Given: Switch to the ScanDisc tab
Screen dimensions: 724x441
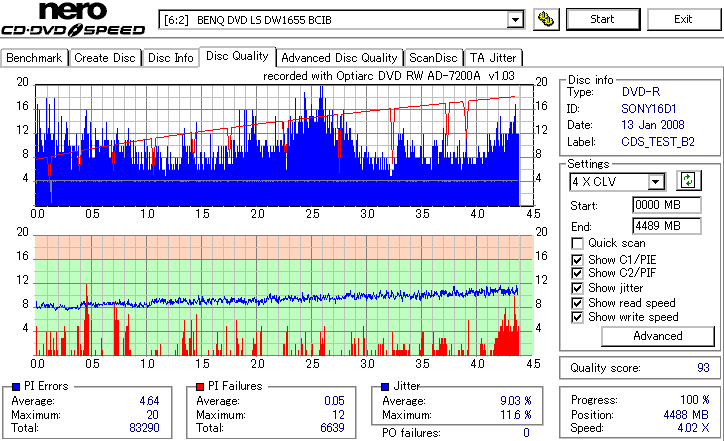Looking at the screenshot, I should click(x=433, y=58).
